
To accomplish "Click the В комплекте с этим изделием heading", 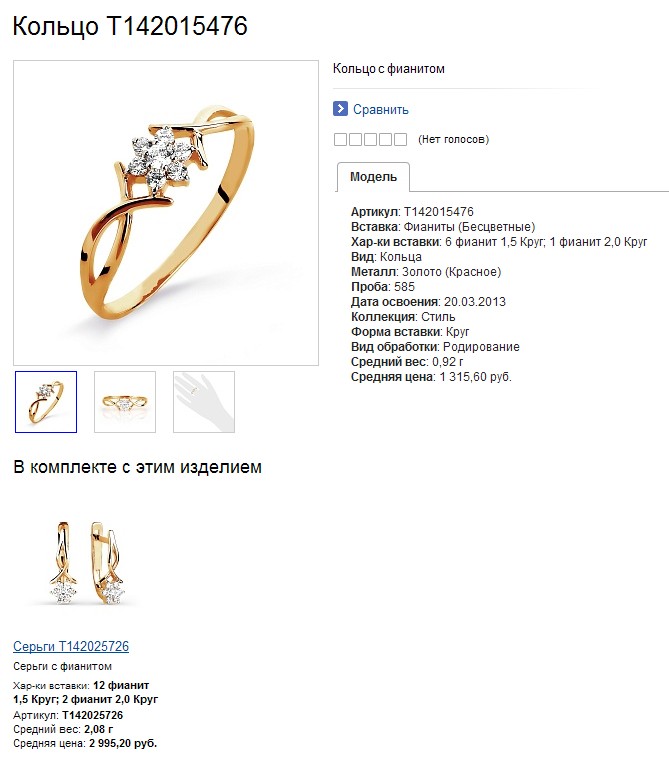I will pos(138,467).
